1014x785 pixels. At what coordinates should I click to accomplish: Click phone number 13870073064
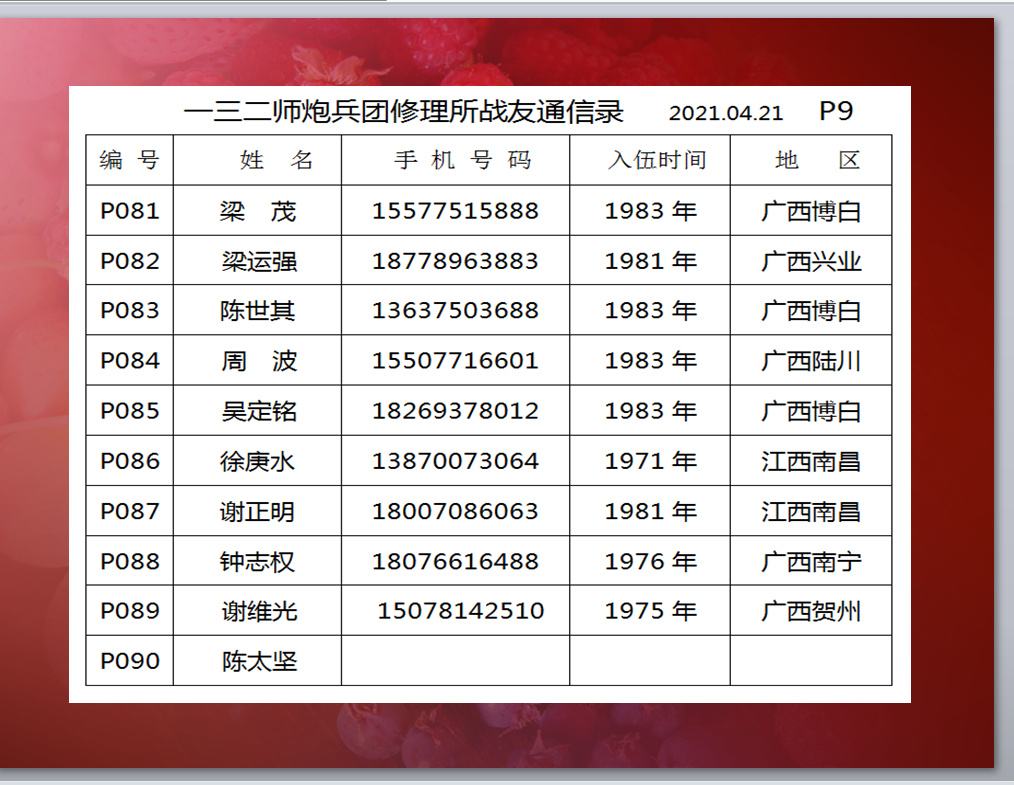[455, 462]
